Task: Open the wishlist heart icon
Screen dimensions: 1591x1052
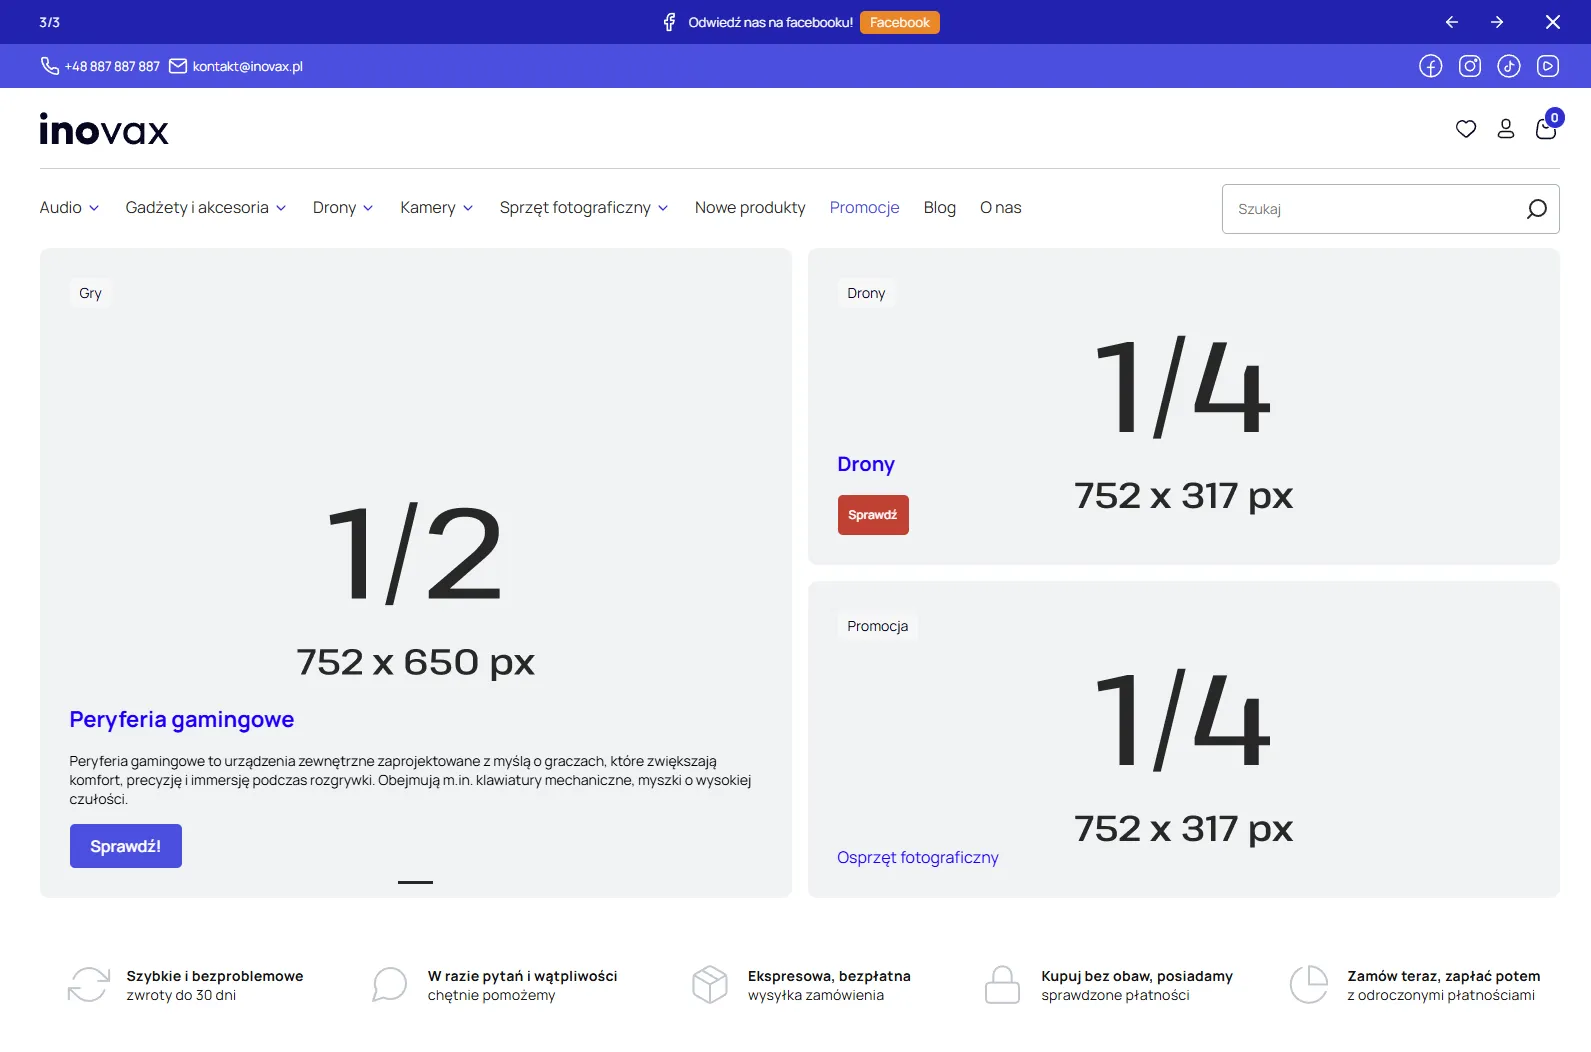Action: pyautogui.click(x=1465, y=129)
